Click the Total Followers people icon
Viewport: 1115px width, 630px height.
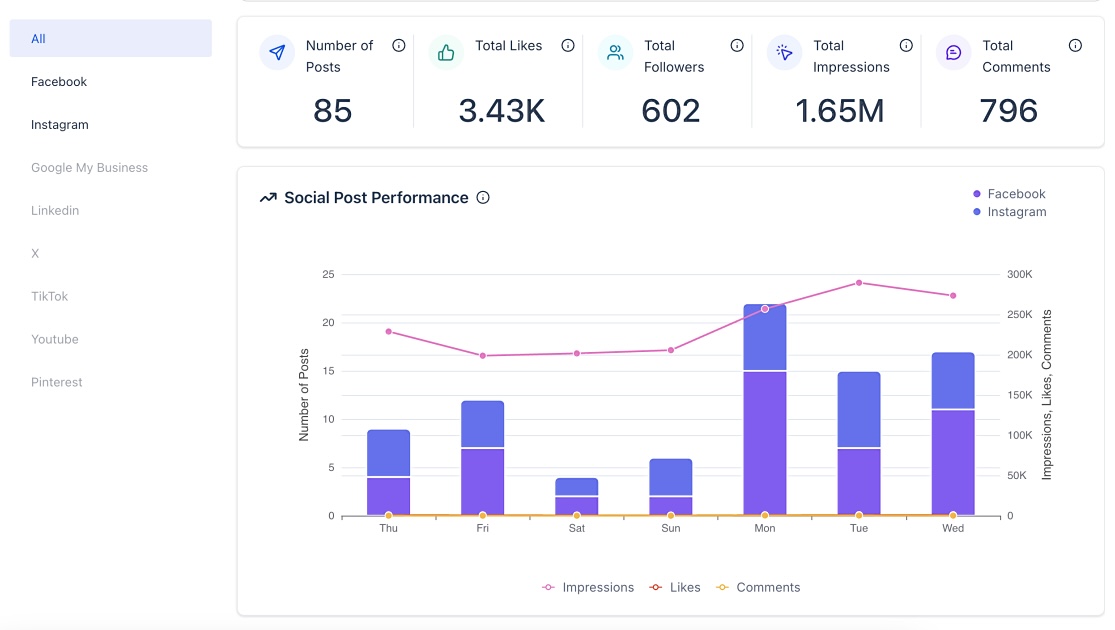[x=615, y=53]
